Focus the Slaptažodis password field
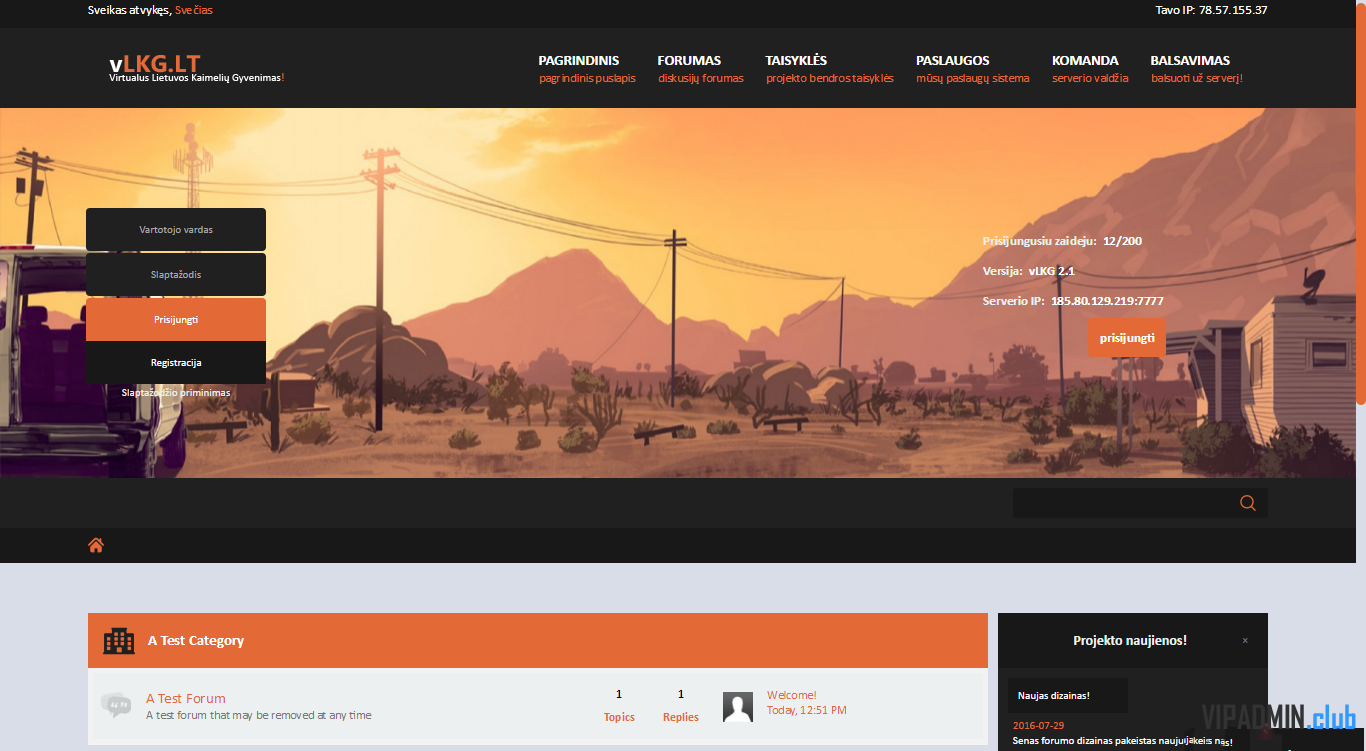The image size is (1366, 751). coord(176,274)
